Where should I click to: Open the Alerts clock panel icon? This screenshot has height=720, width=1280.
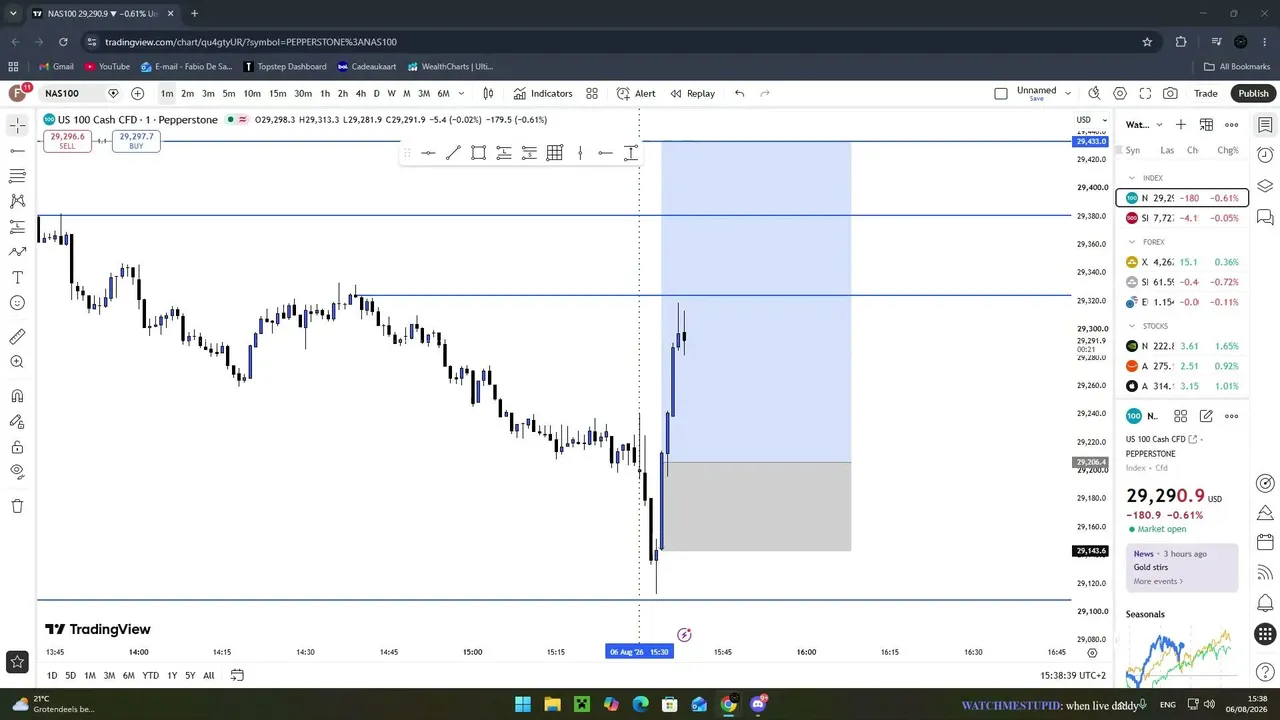1265,155
